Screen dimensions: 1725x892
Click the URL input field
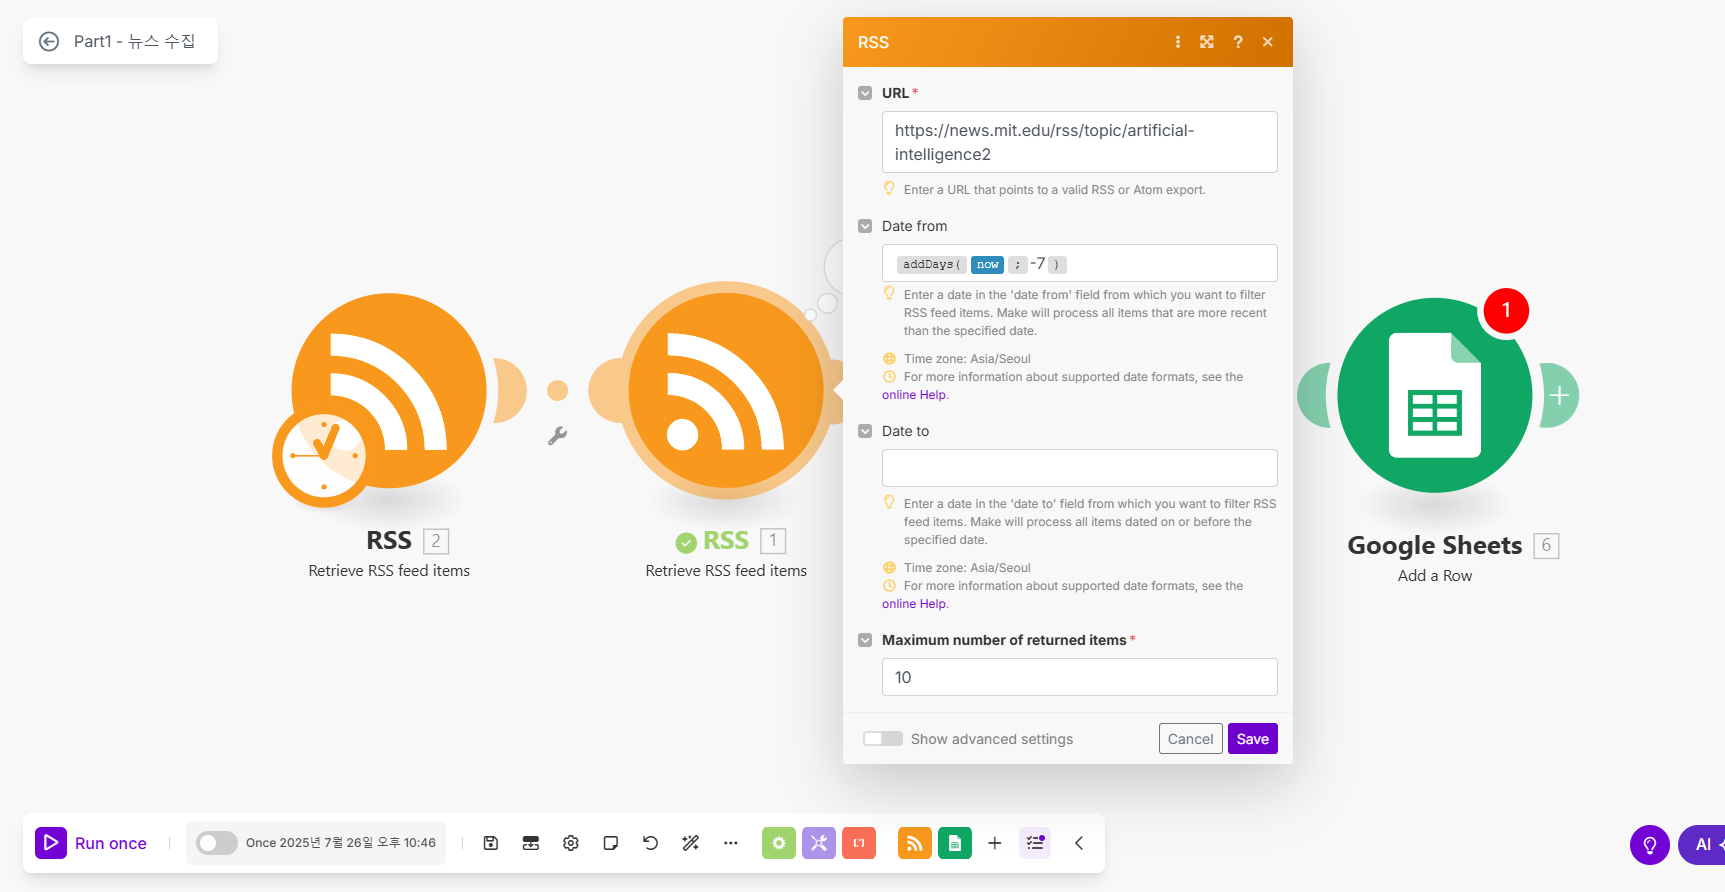1080,142
